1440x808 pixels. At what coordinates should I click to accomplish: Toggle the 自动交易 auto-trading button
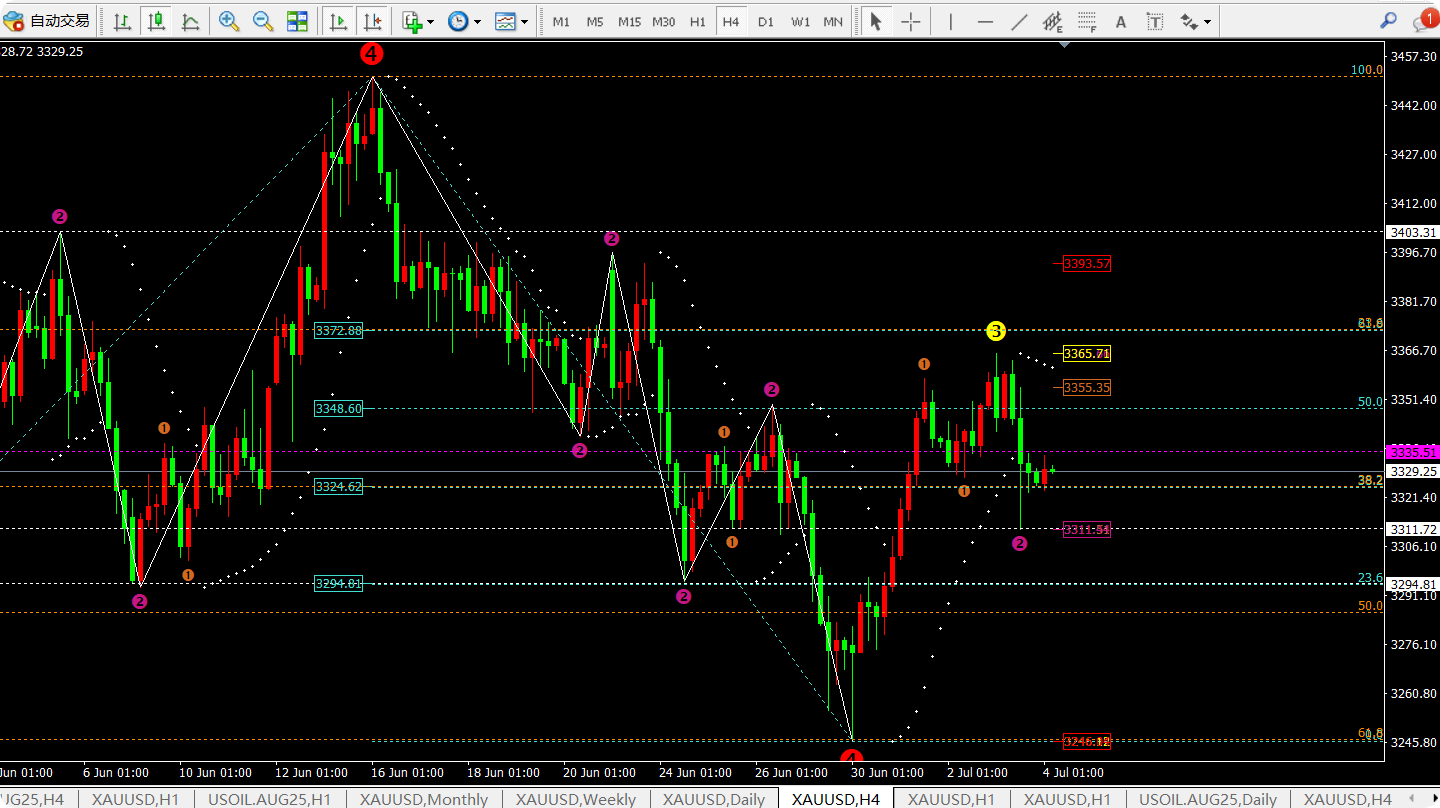(x=48, y=21)
